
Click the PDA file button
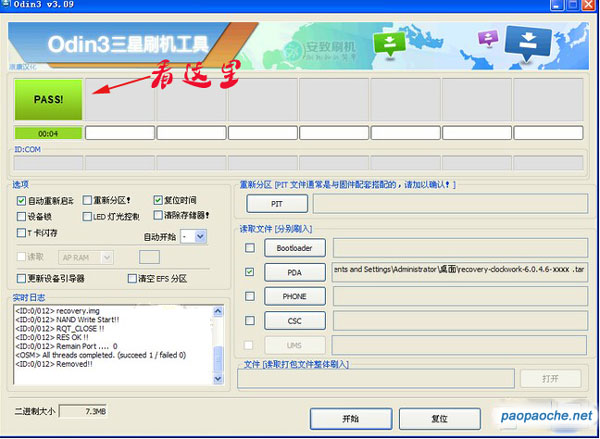pyautogui.click(x=295, y=272)
